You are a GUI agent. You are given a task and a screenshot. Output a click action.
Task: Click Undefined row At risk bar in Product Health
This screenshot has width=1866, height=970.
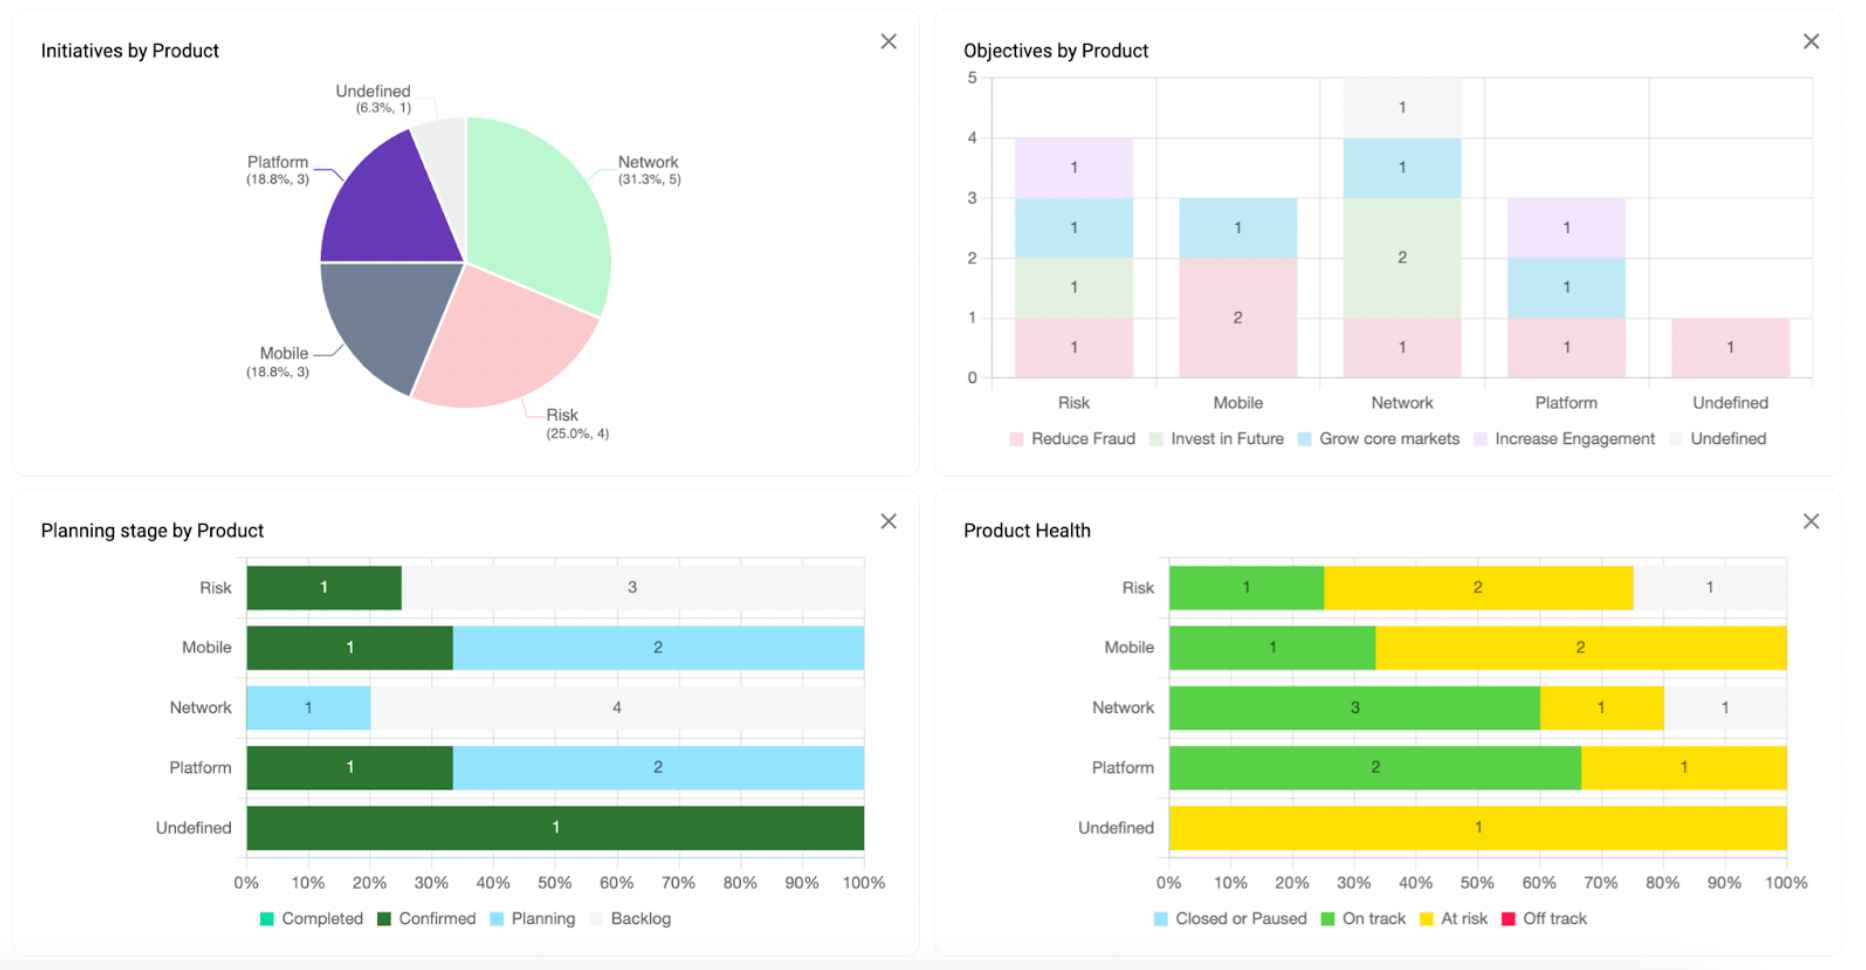[x=1478, y=828]
